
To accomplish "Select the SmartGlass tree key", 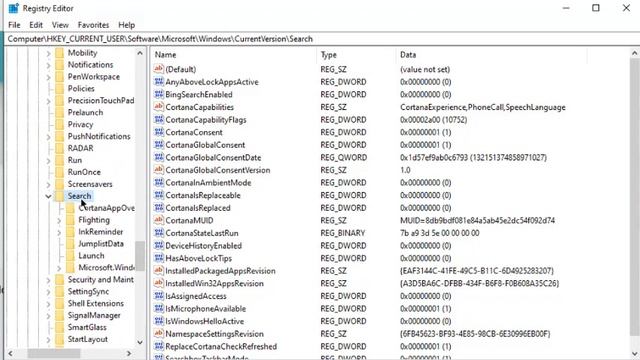I will [87, 327].
